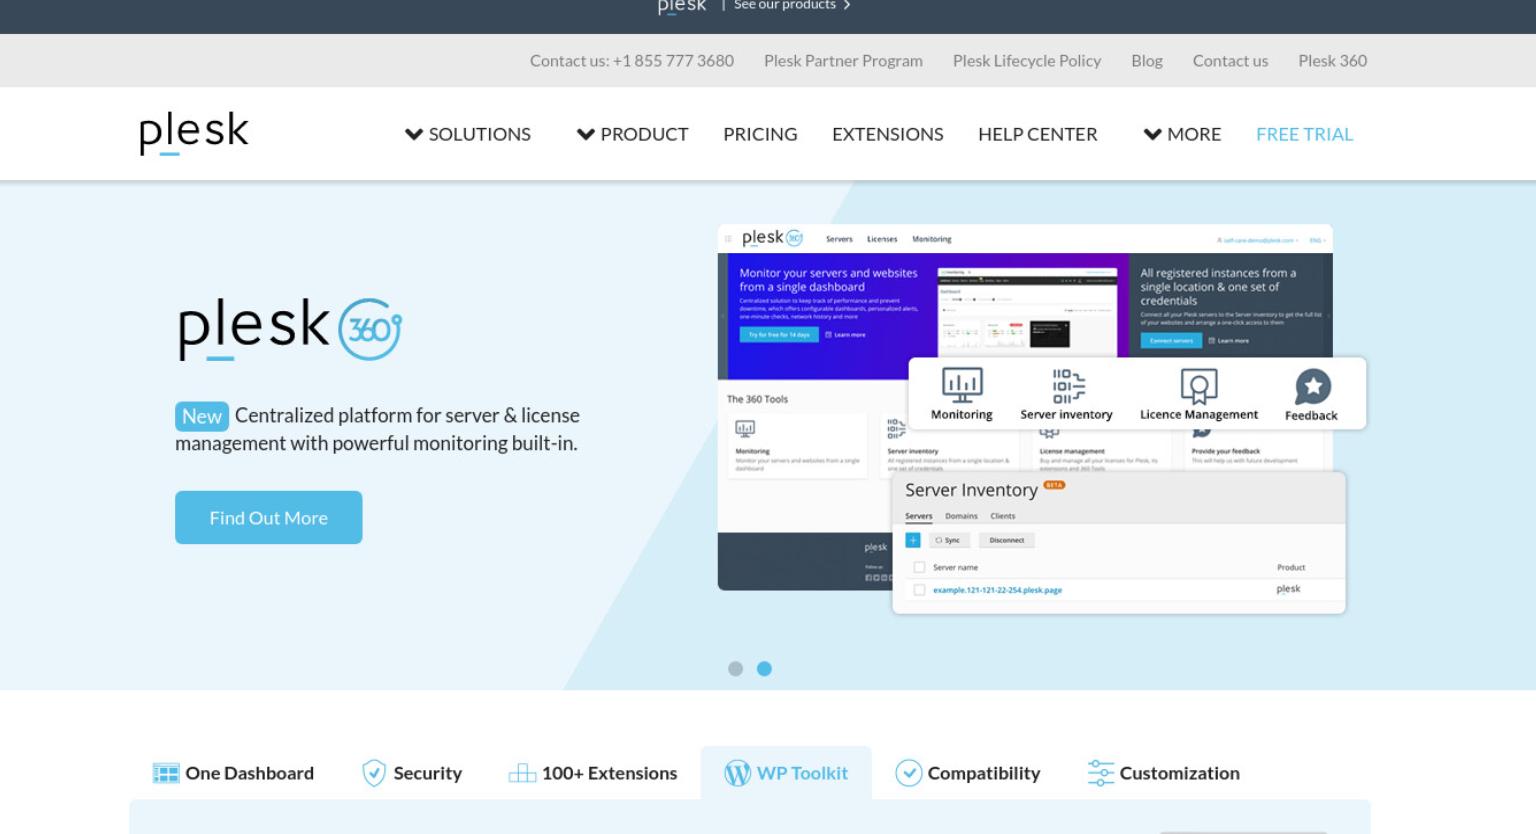Tick the example server row checkbox in the preview
Screen dimensions: 1536x834
pyautogui.click(x=919, y=590)
